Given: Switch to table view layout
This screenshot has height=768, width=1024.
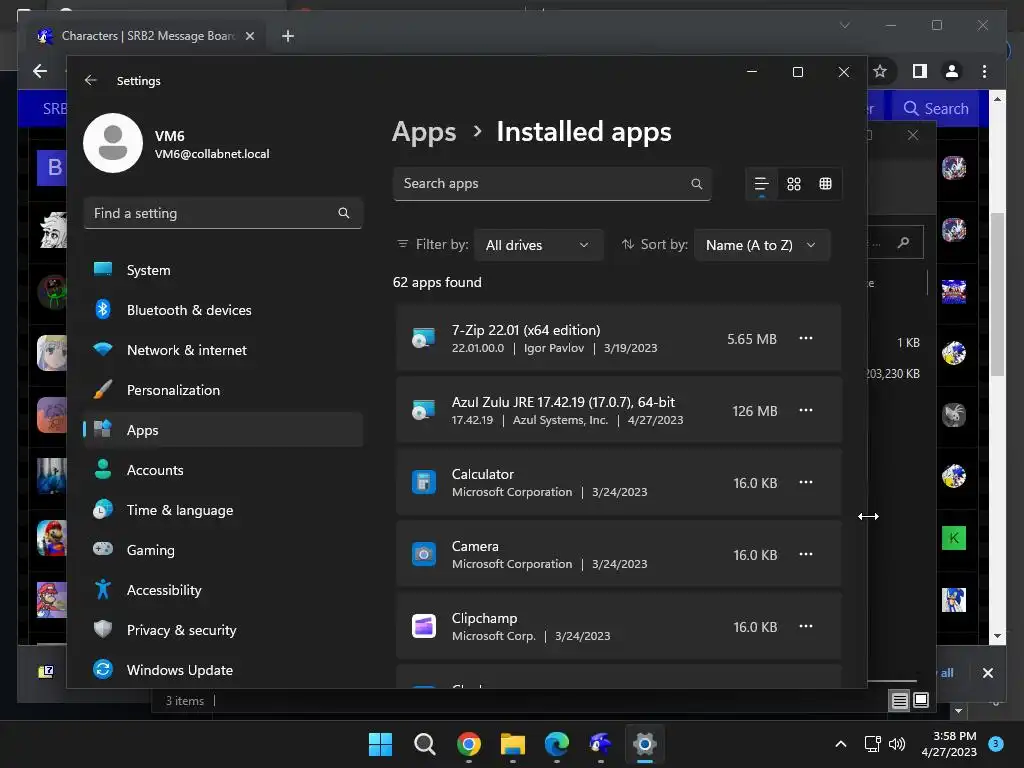Looking at the screenshot, I should click(825, 184).
